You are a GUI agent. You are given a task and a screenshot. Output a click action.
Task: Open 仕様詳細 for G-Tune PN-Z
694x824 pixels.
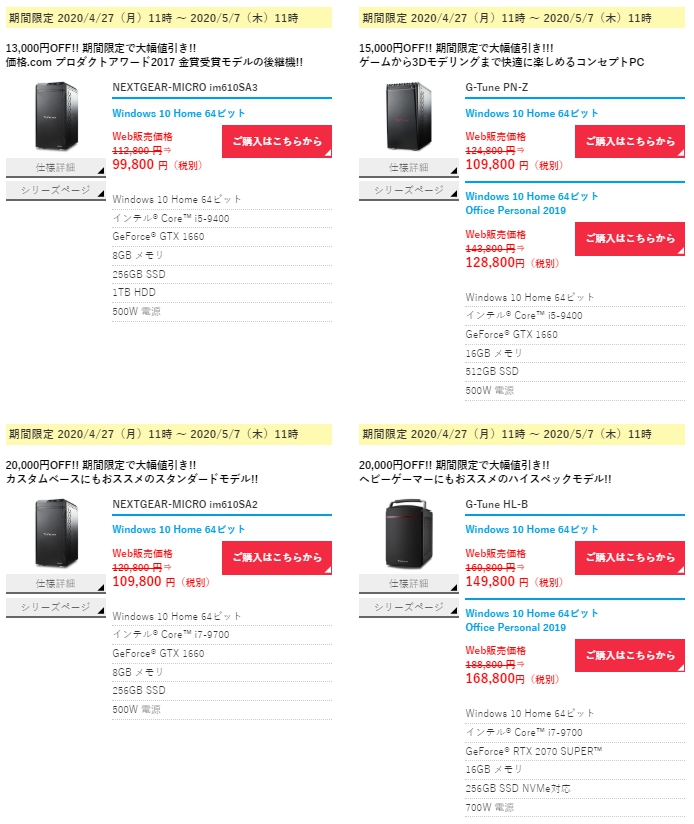pyautogui.click(x=409, y=168)
